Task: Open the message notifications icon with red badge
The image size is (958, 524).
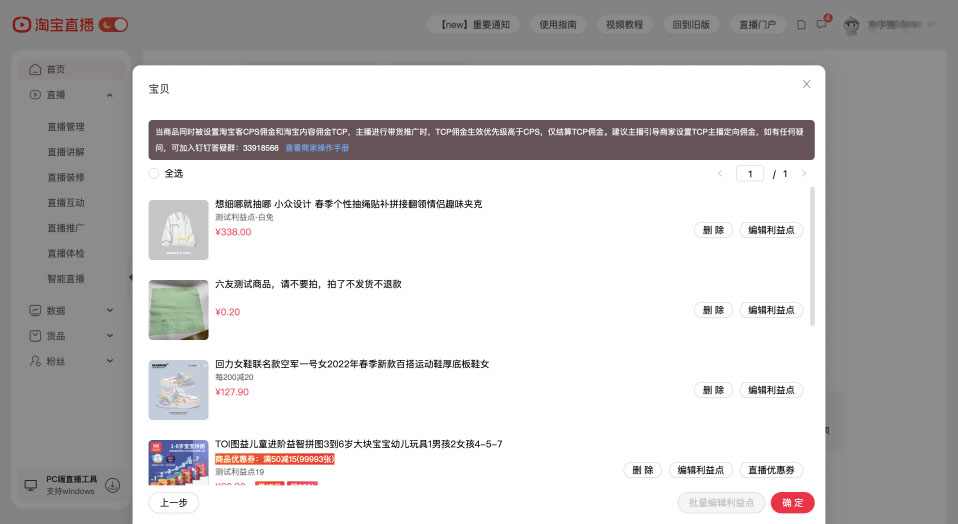Action: click(822, 25)
